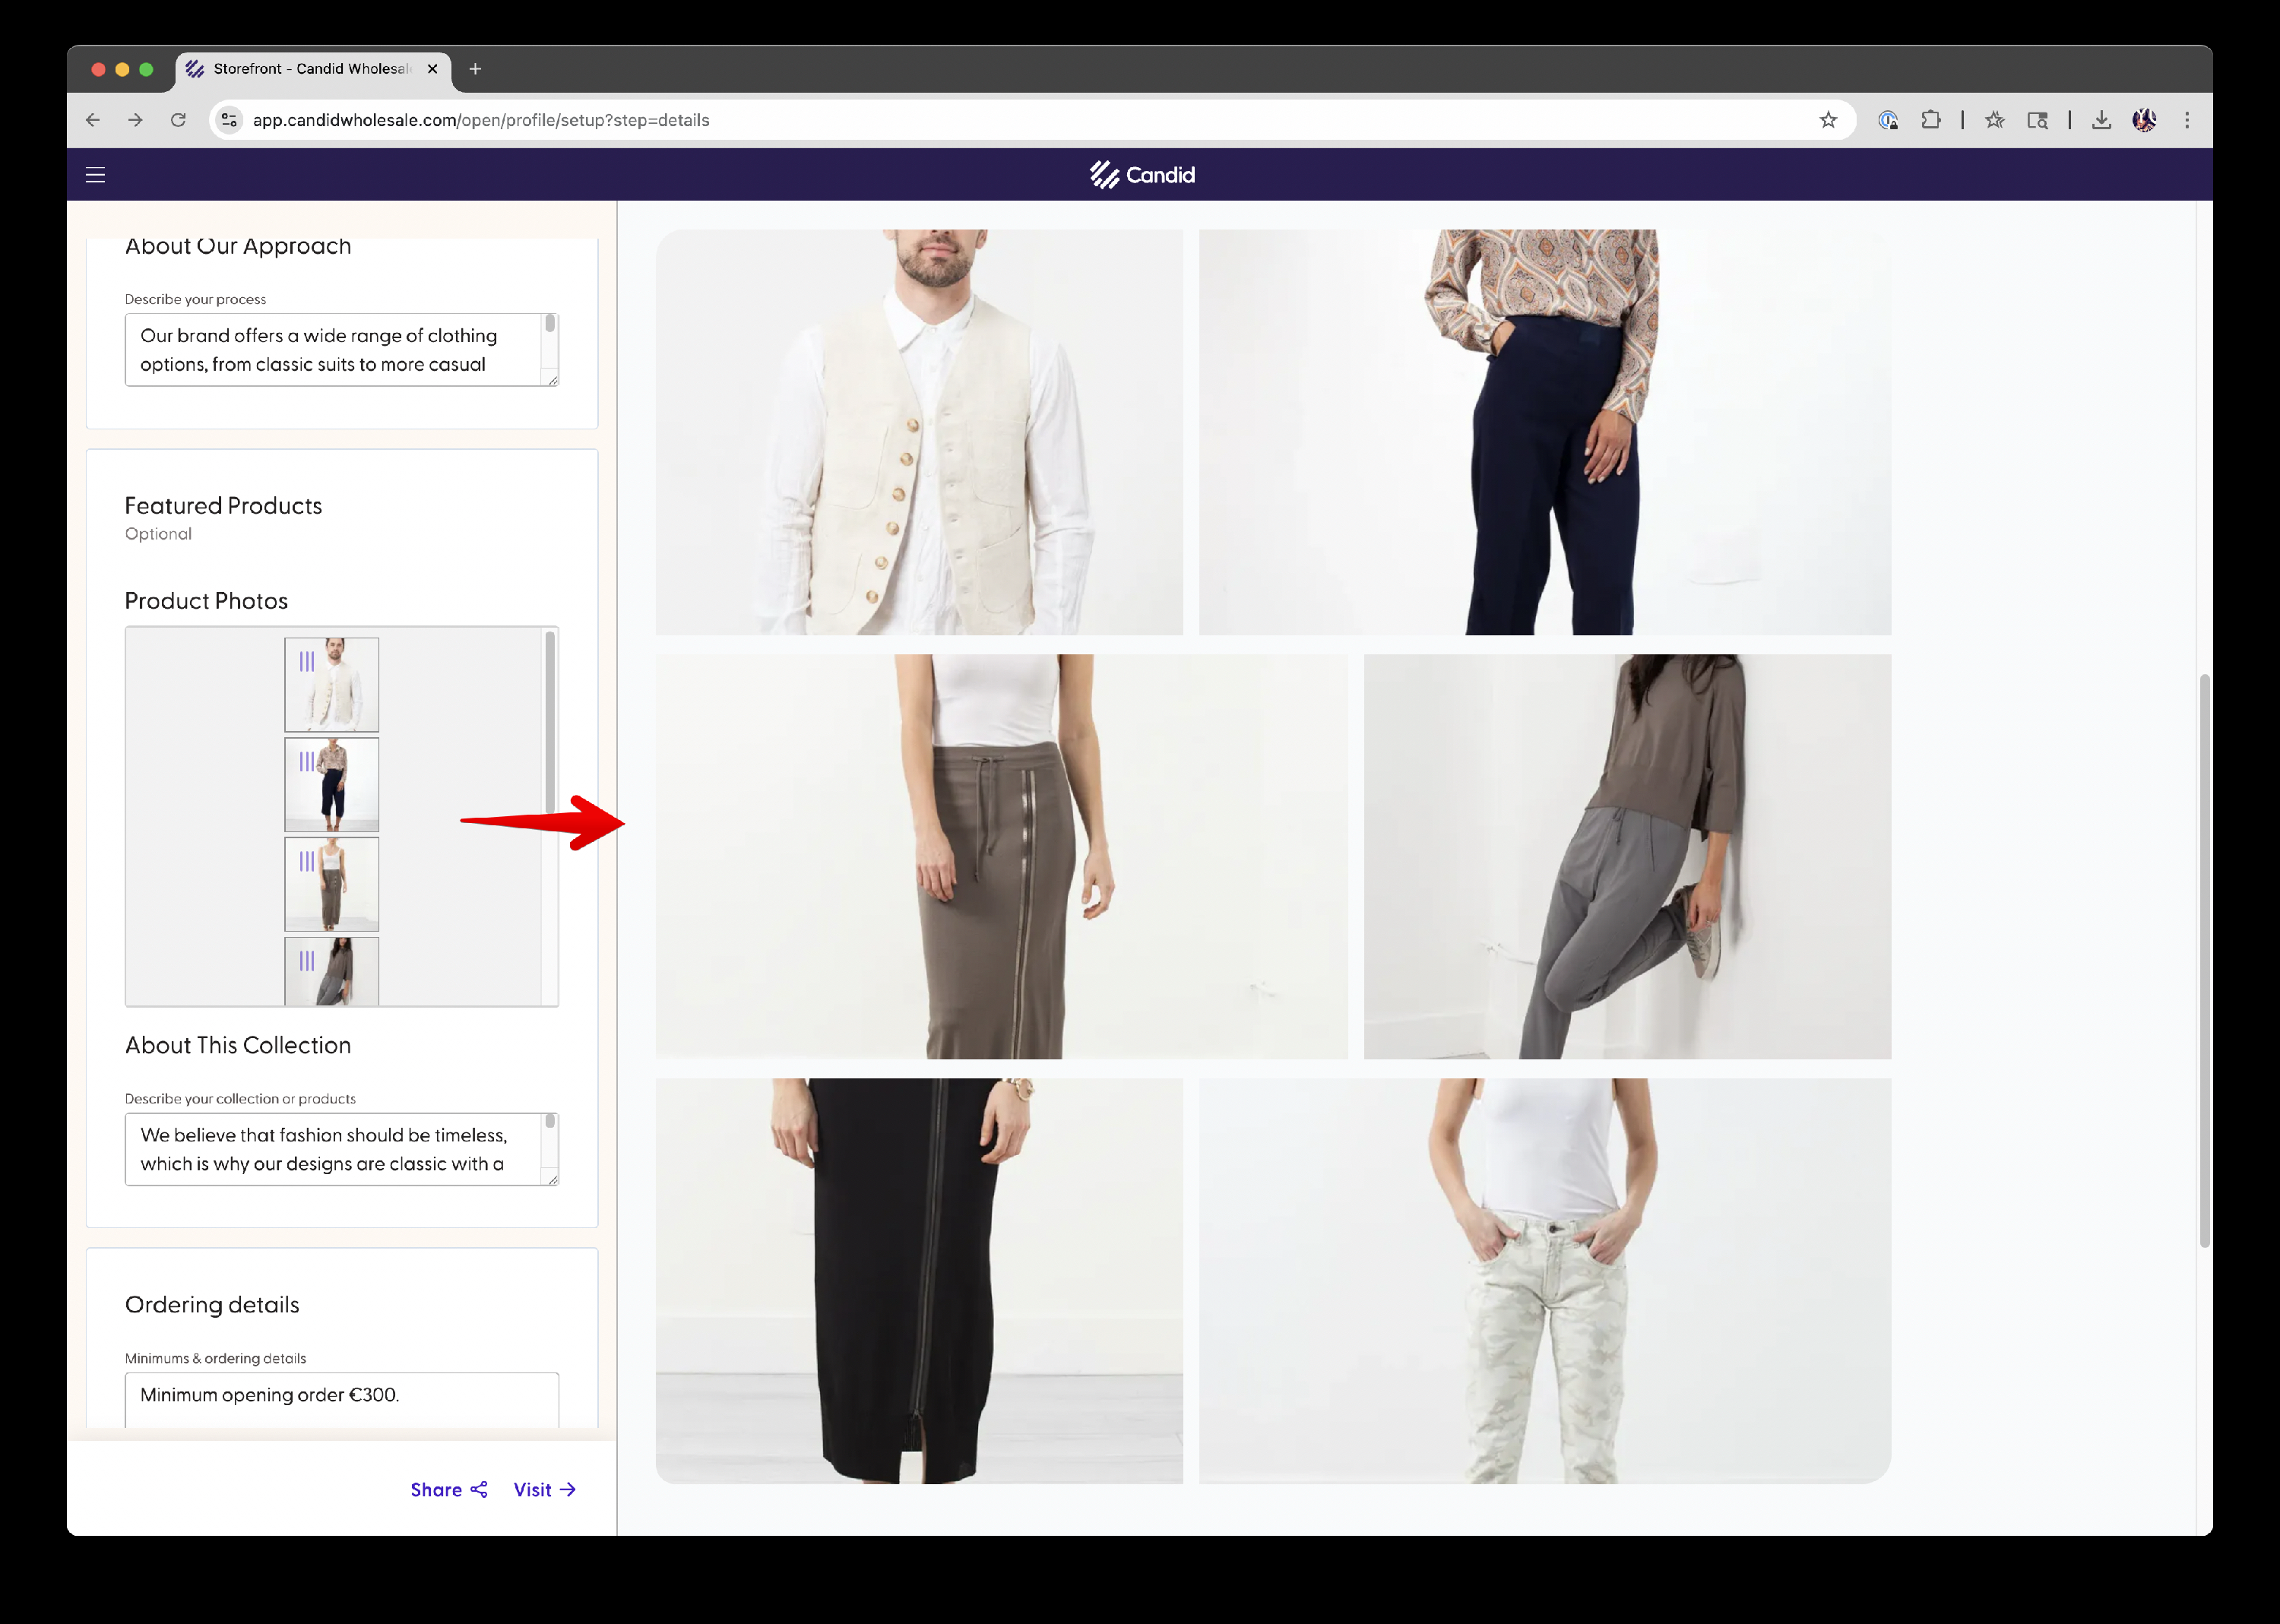Image resolution: width=2280 pixels, height=1624 pixels.
Task: Grab the drag handle on the grey pants photo
Action: click(307, 961)
